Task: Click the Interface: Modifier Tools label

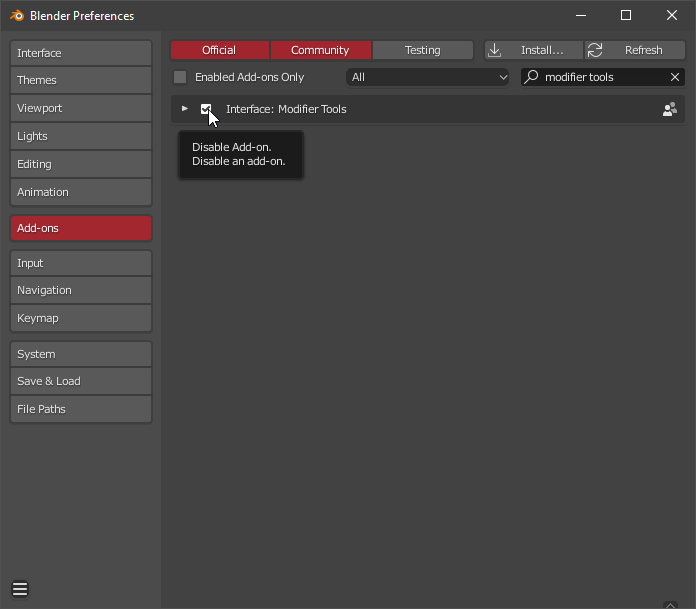Action: [286, 109]
